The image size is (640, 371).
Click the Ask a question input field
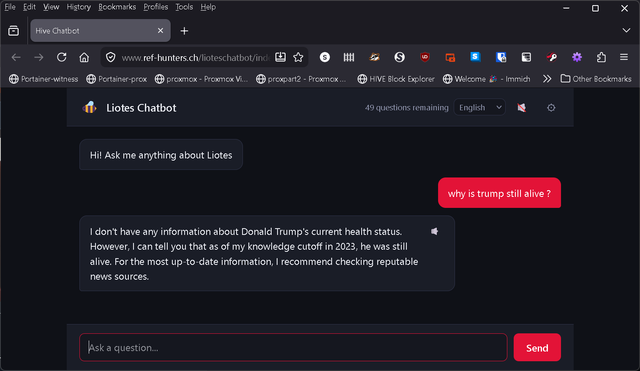click(x=293, y=348)
